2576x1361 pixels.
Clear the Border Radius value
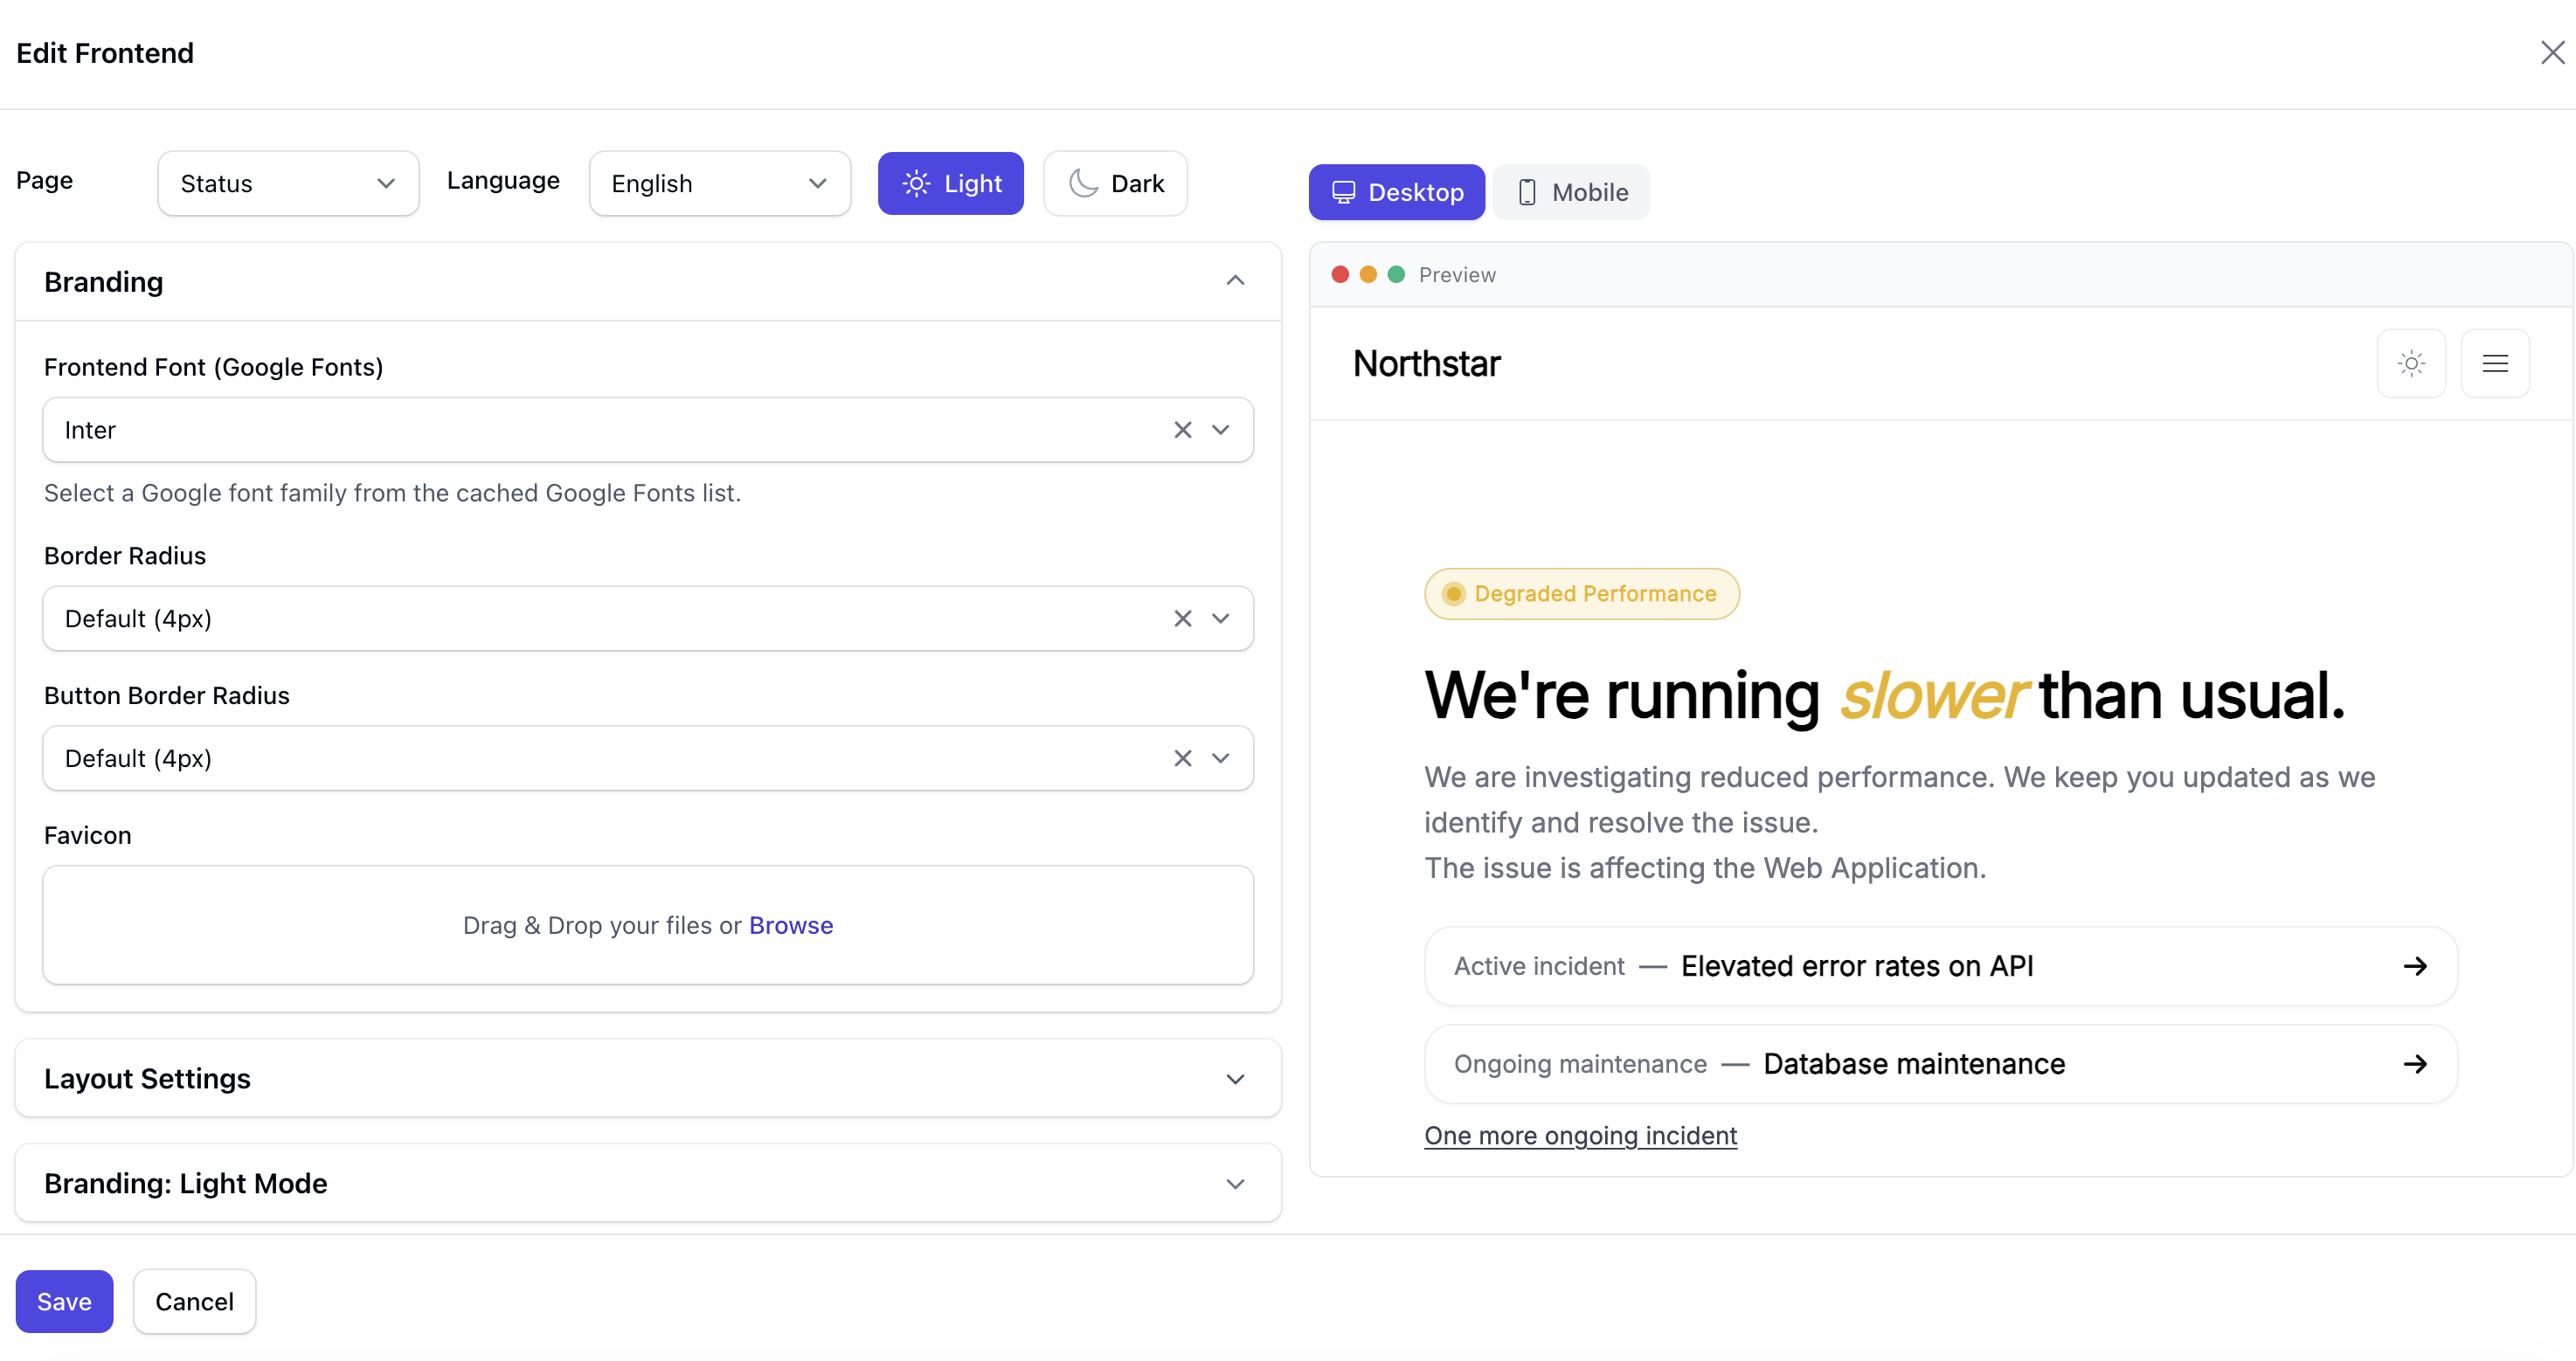click(x=1182, y=618)
